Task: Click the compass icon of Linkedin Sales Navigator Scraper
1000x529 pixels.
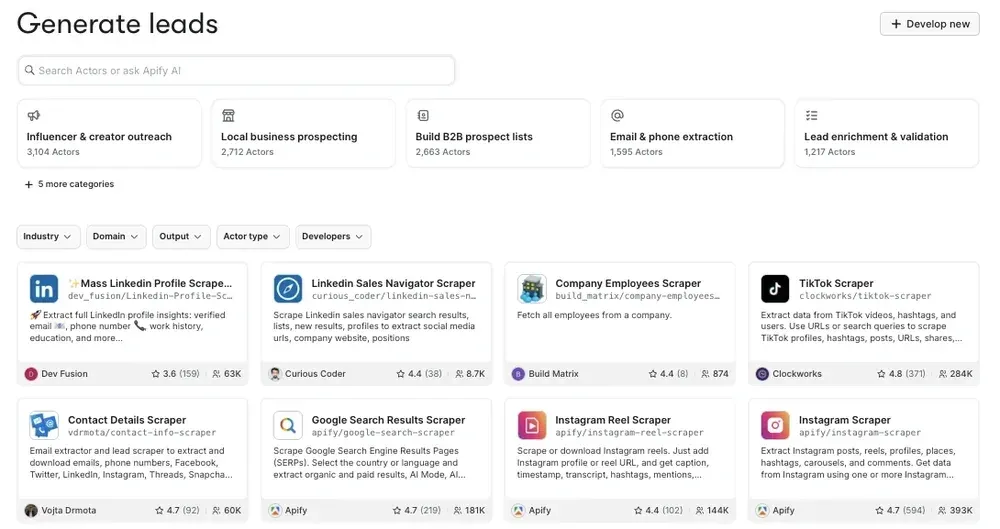Action: 288,289
